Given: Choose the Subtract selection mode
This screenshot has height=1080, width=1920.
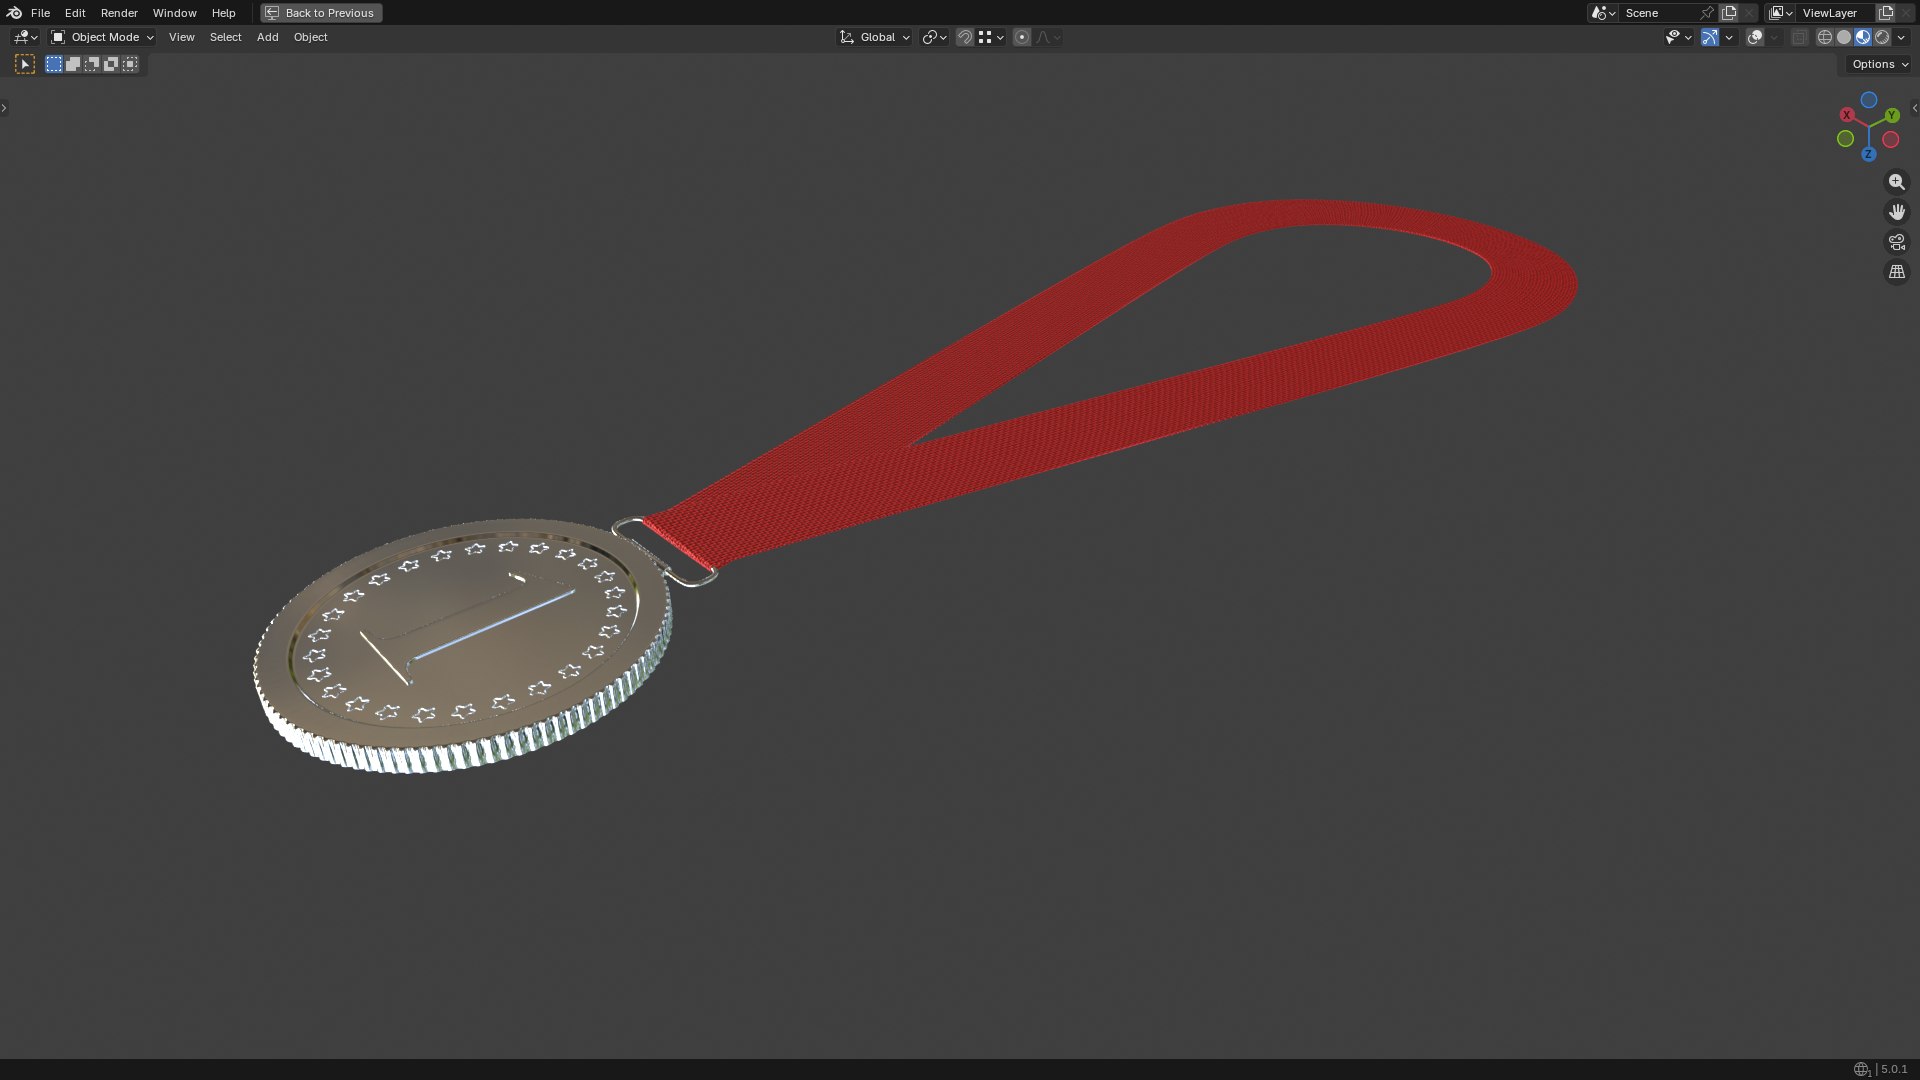Looking at the screenshot, I should (92, 64).
